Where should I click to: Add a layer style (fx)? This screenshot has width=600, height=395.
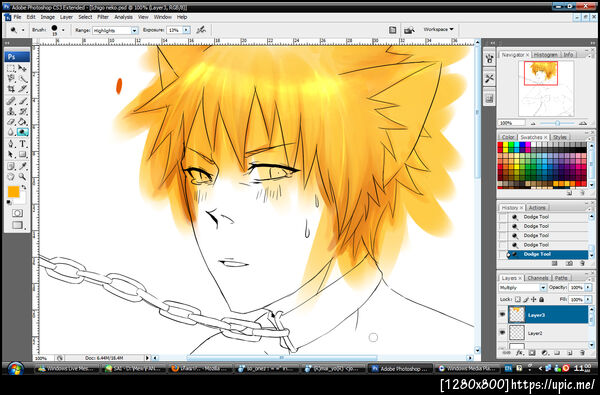(519, 353)
